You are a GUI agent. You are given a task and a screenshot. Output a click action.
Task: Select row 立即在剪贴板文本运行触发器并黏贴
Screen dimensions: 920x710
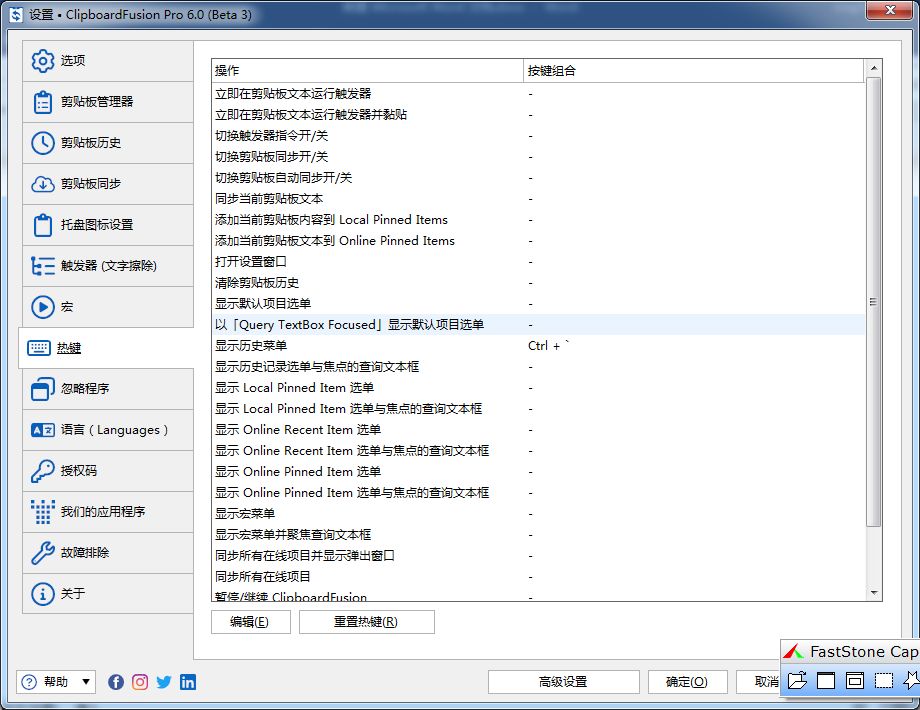point(538,115)
